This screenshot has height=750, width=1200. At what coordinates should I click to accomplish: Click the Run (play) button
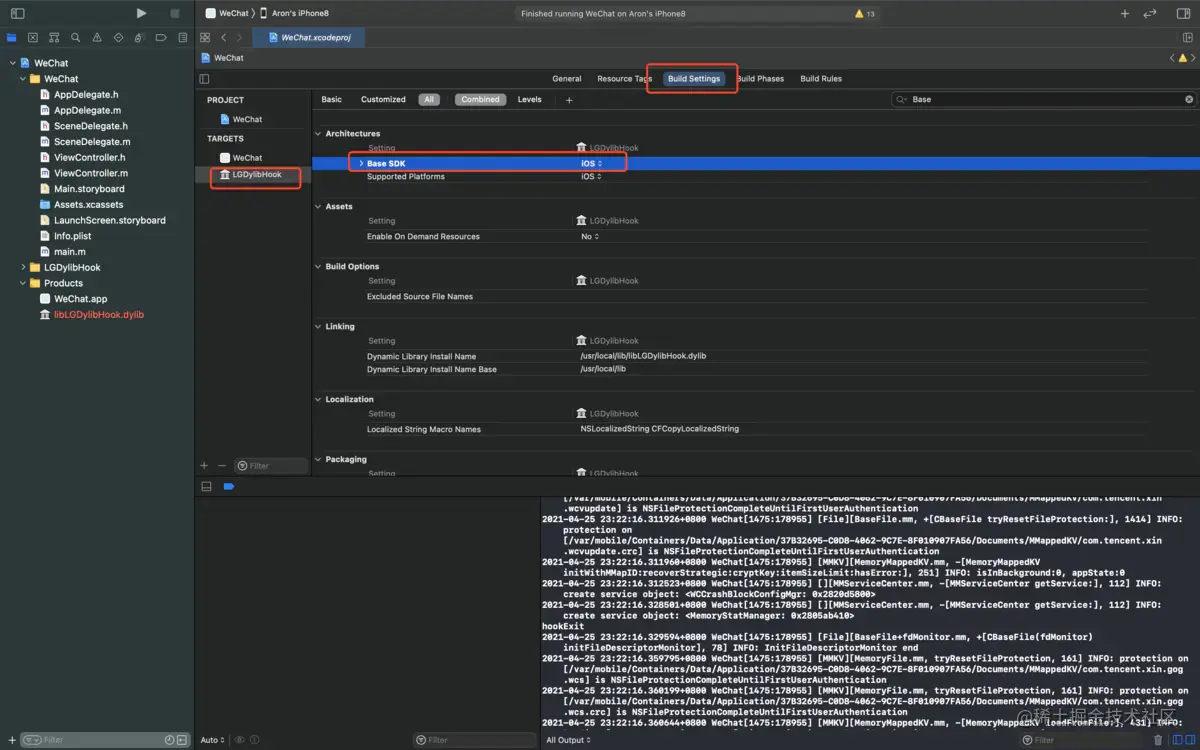141,13
